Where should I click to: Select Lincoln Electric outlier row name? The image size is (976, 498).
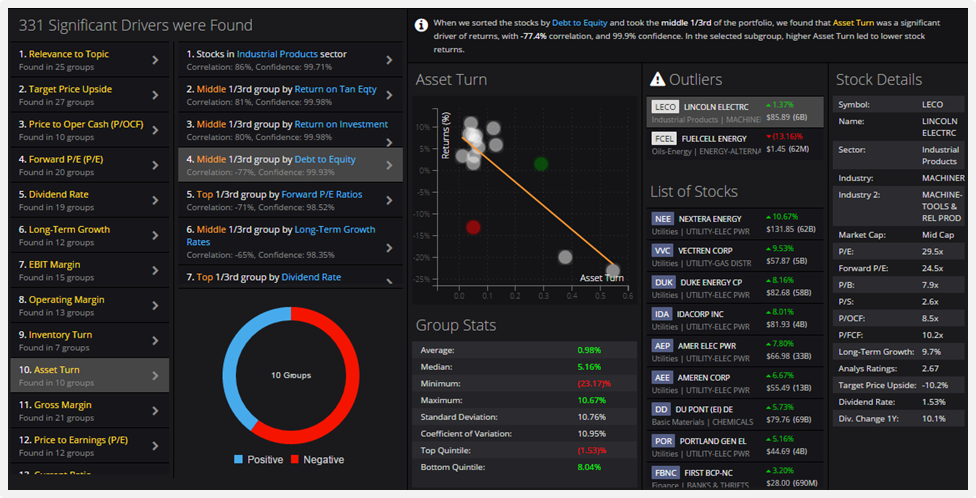coord(716,107)
